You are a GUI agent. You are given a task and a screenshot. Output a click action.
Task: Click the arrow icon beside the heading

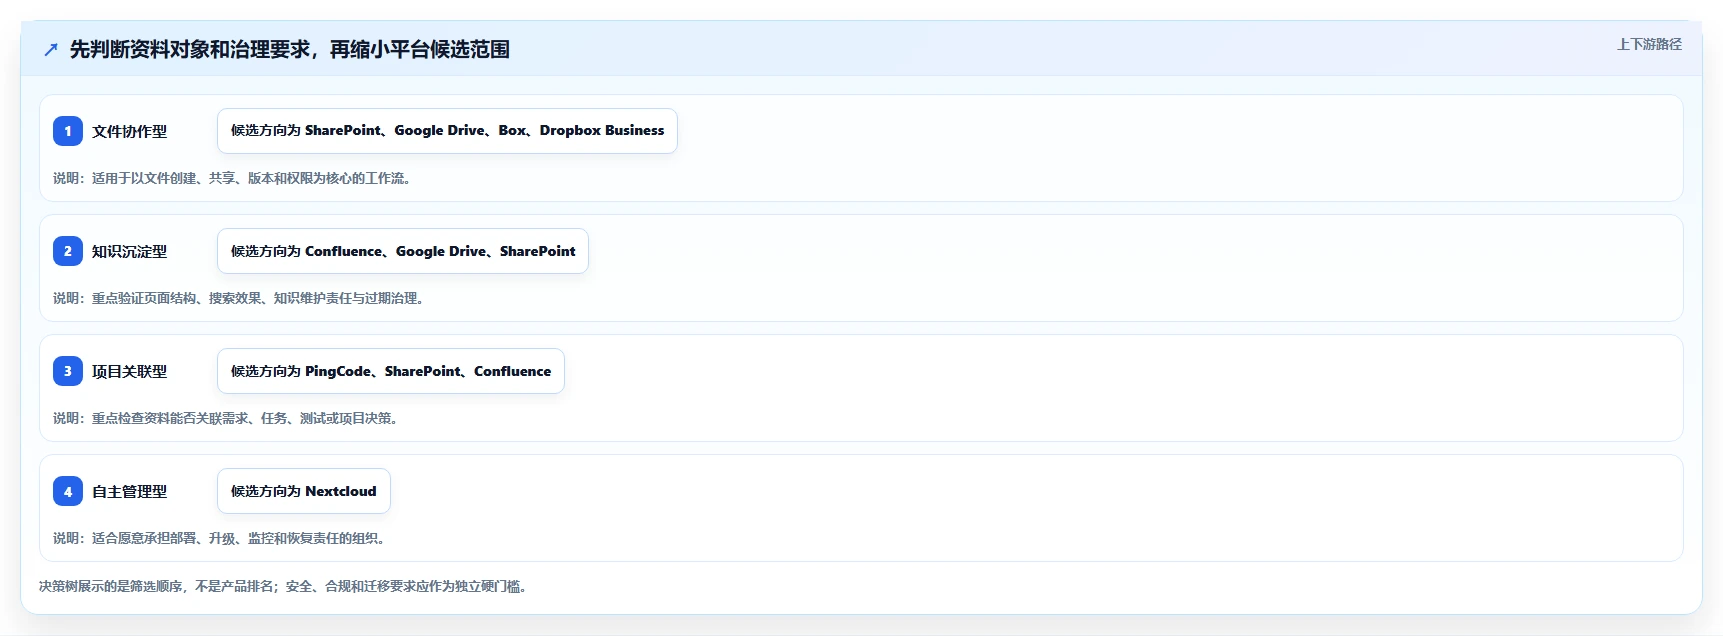pos(51,49)
